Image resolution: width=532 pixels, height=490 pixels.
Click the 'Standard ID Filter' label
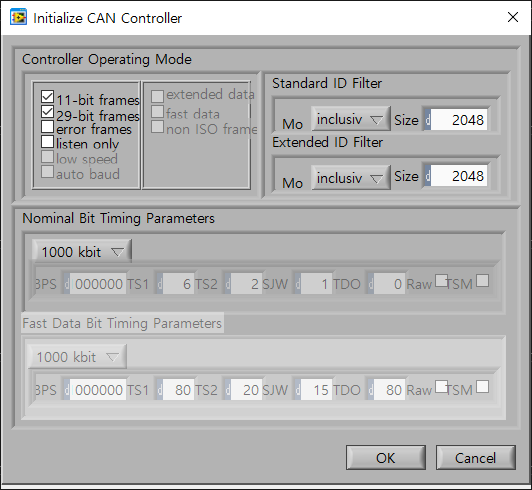point(327,83)
